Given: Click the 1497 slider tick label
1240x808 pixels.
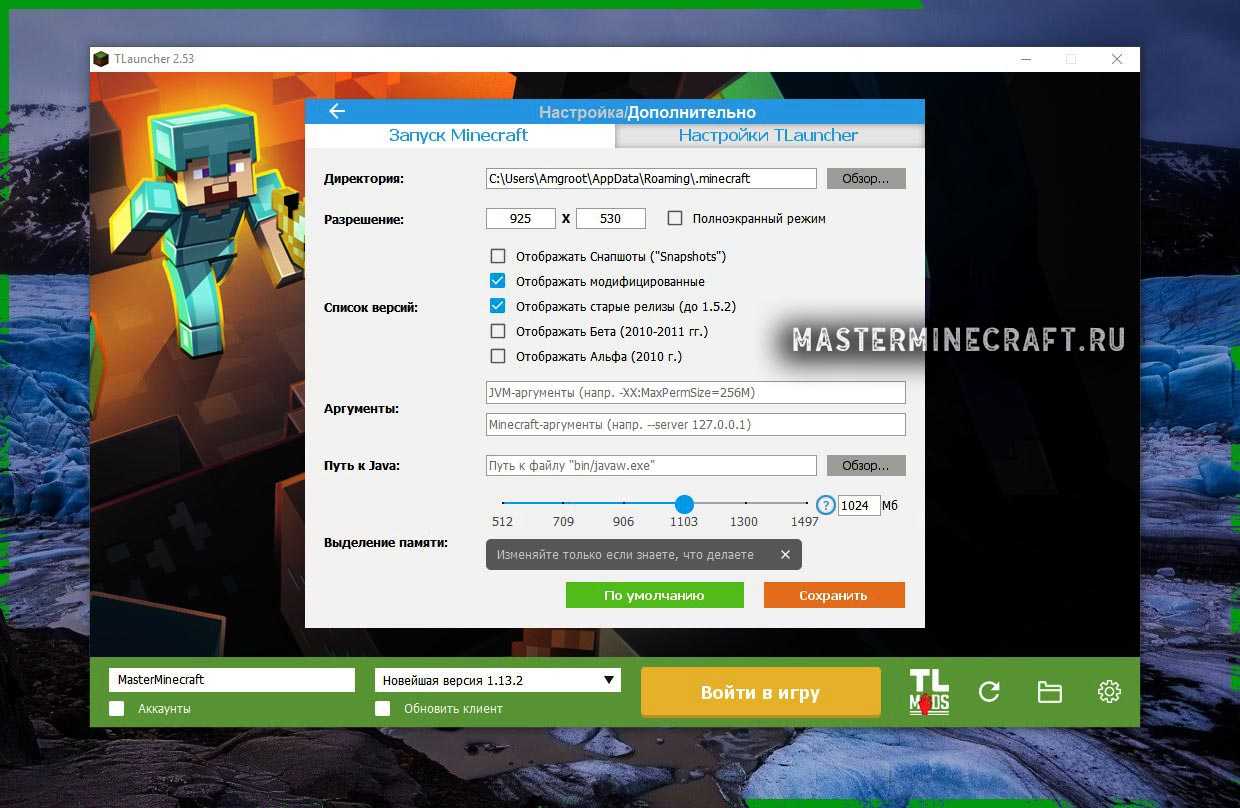Looking at the screenshot, I should coord(805,522).
